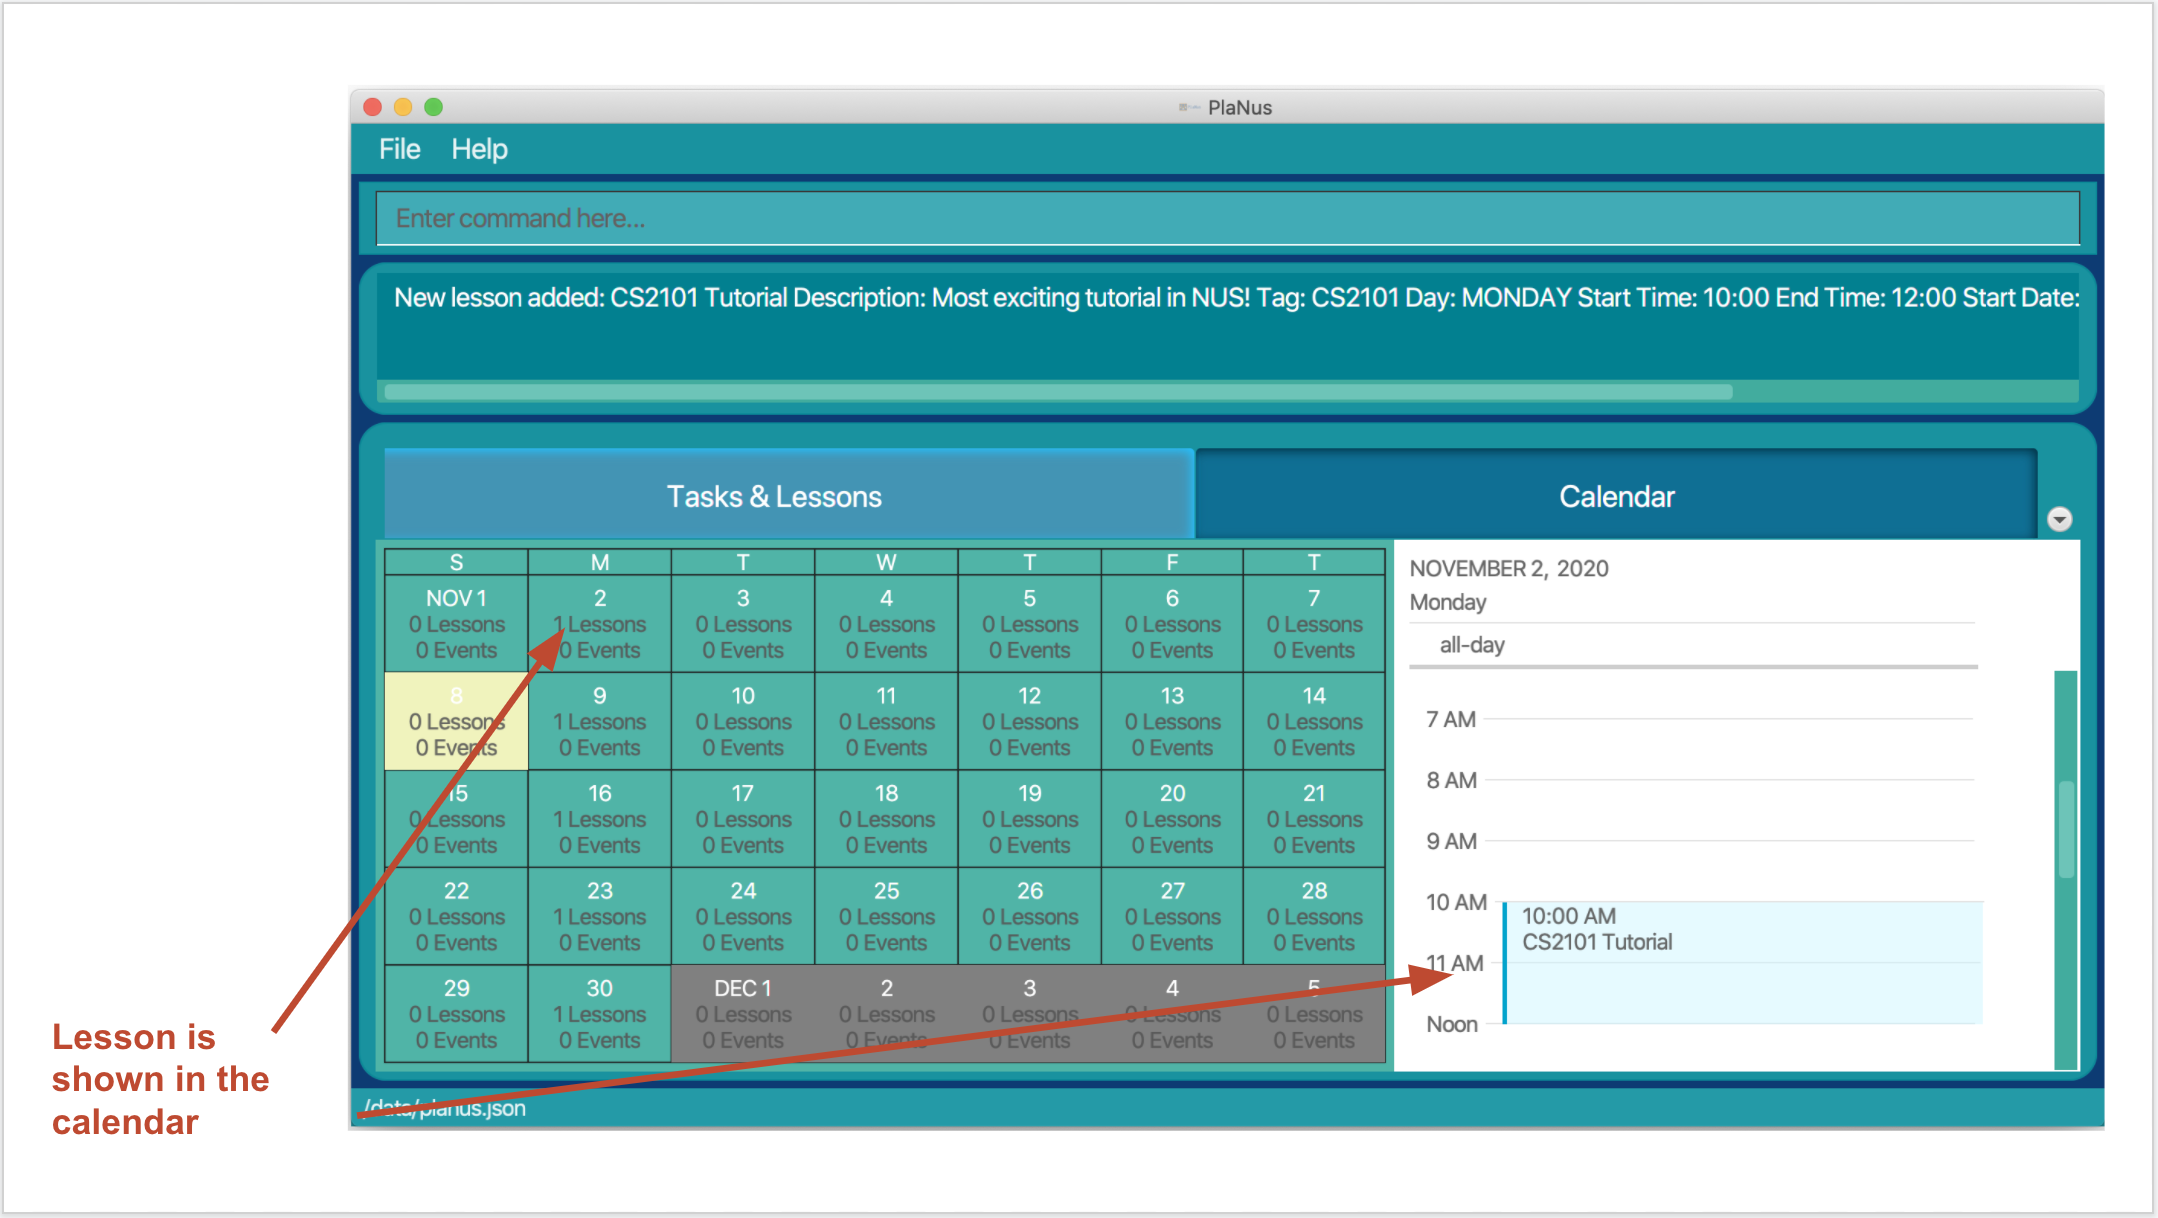
Task: Click the 'New lesson added' result message
Action: 1236,297
